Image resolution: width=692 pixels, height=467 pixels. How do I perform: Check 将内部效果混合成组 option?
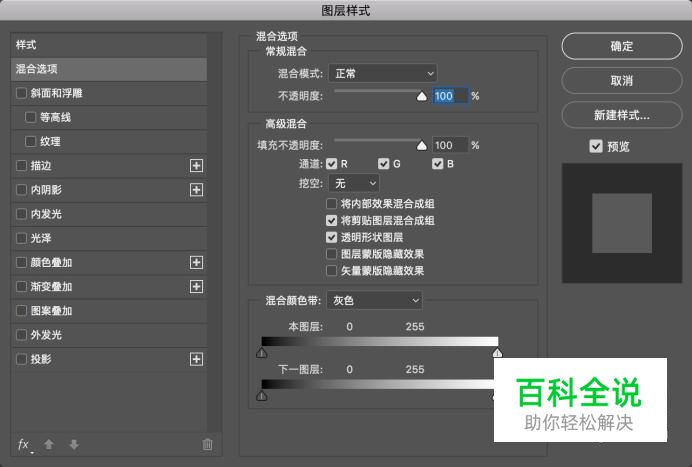(x=331, y=204)
